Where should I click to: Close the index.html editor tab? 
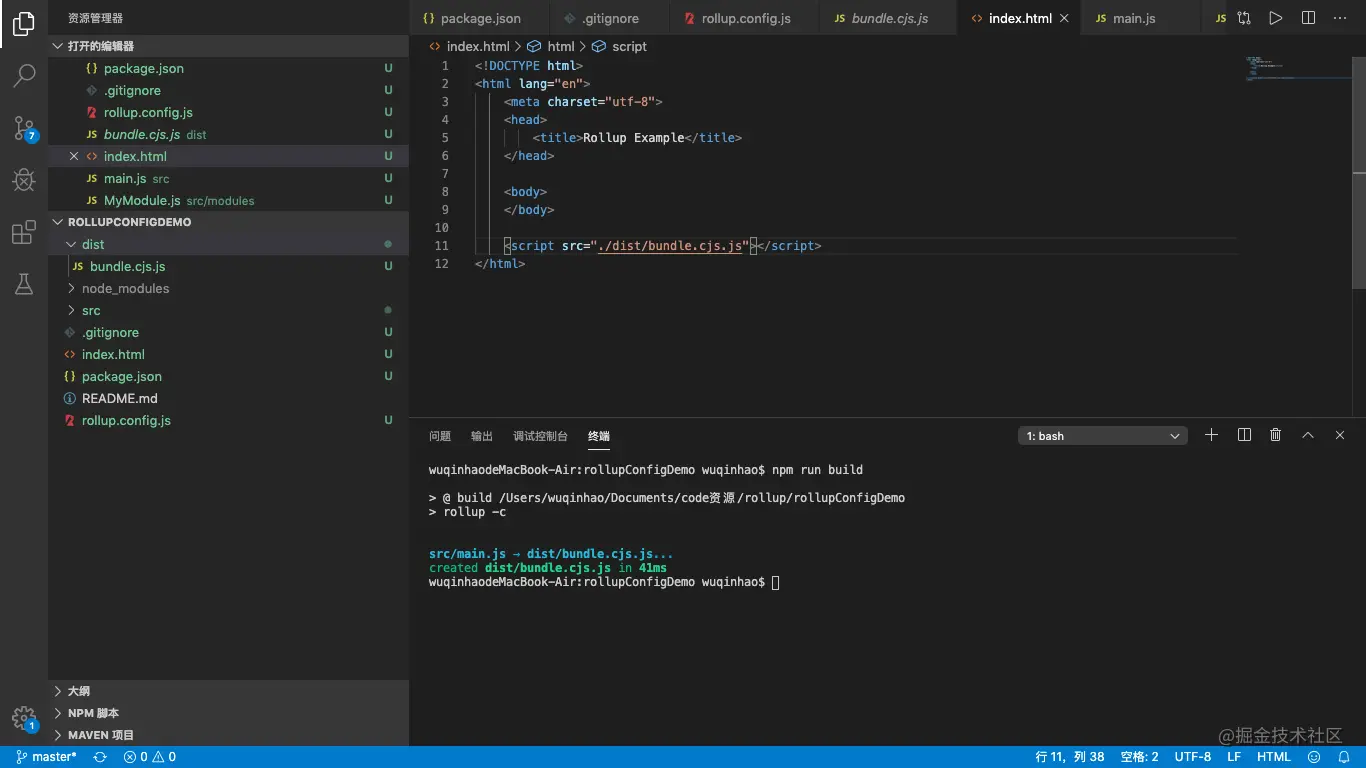tap(1064, 18)
